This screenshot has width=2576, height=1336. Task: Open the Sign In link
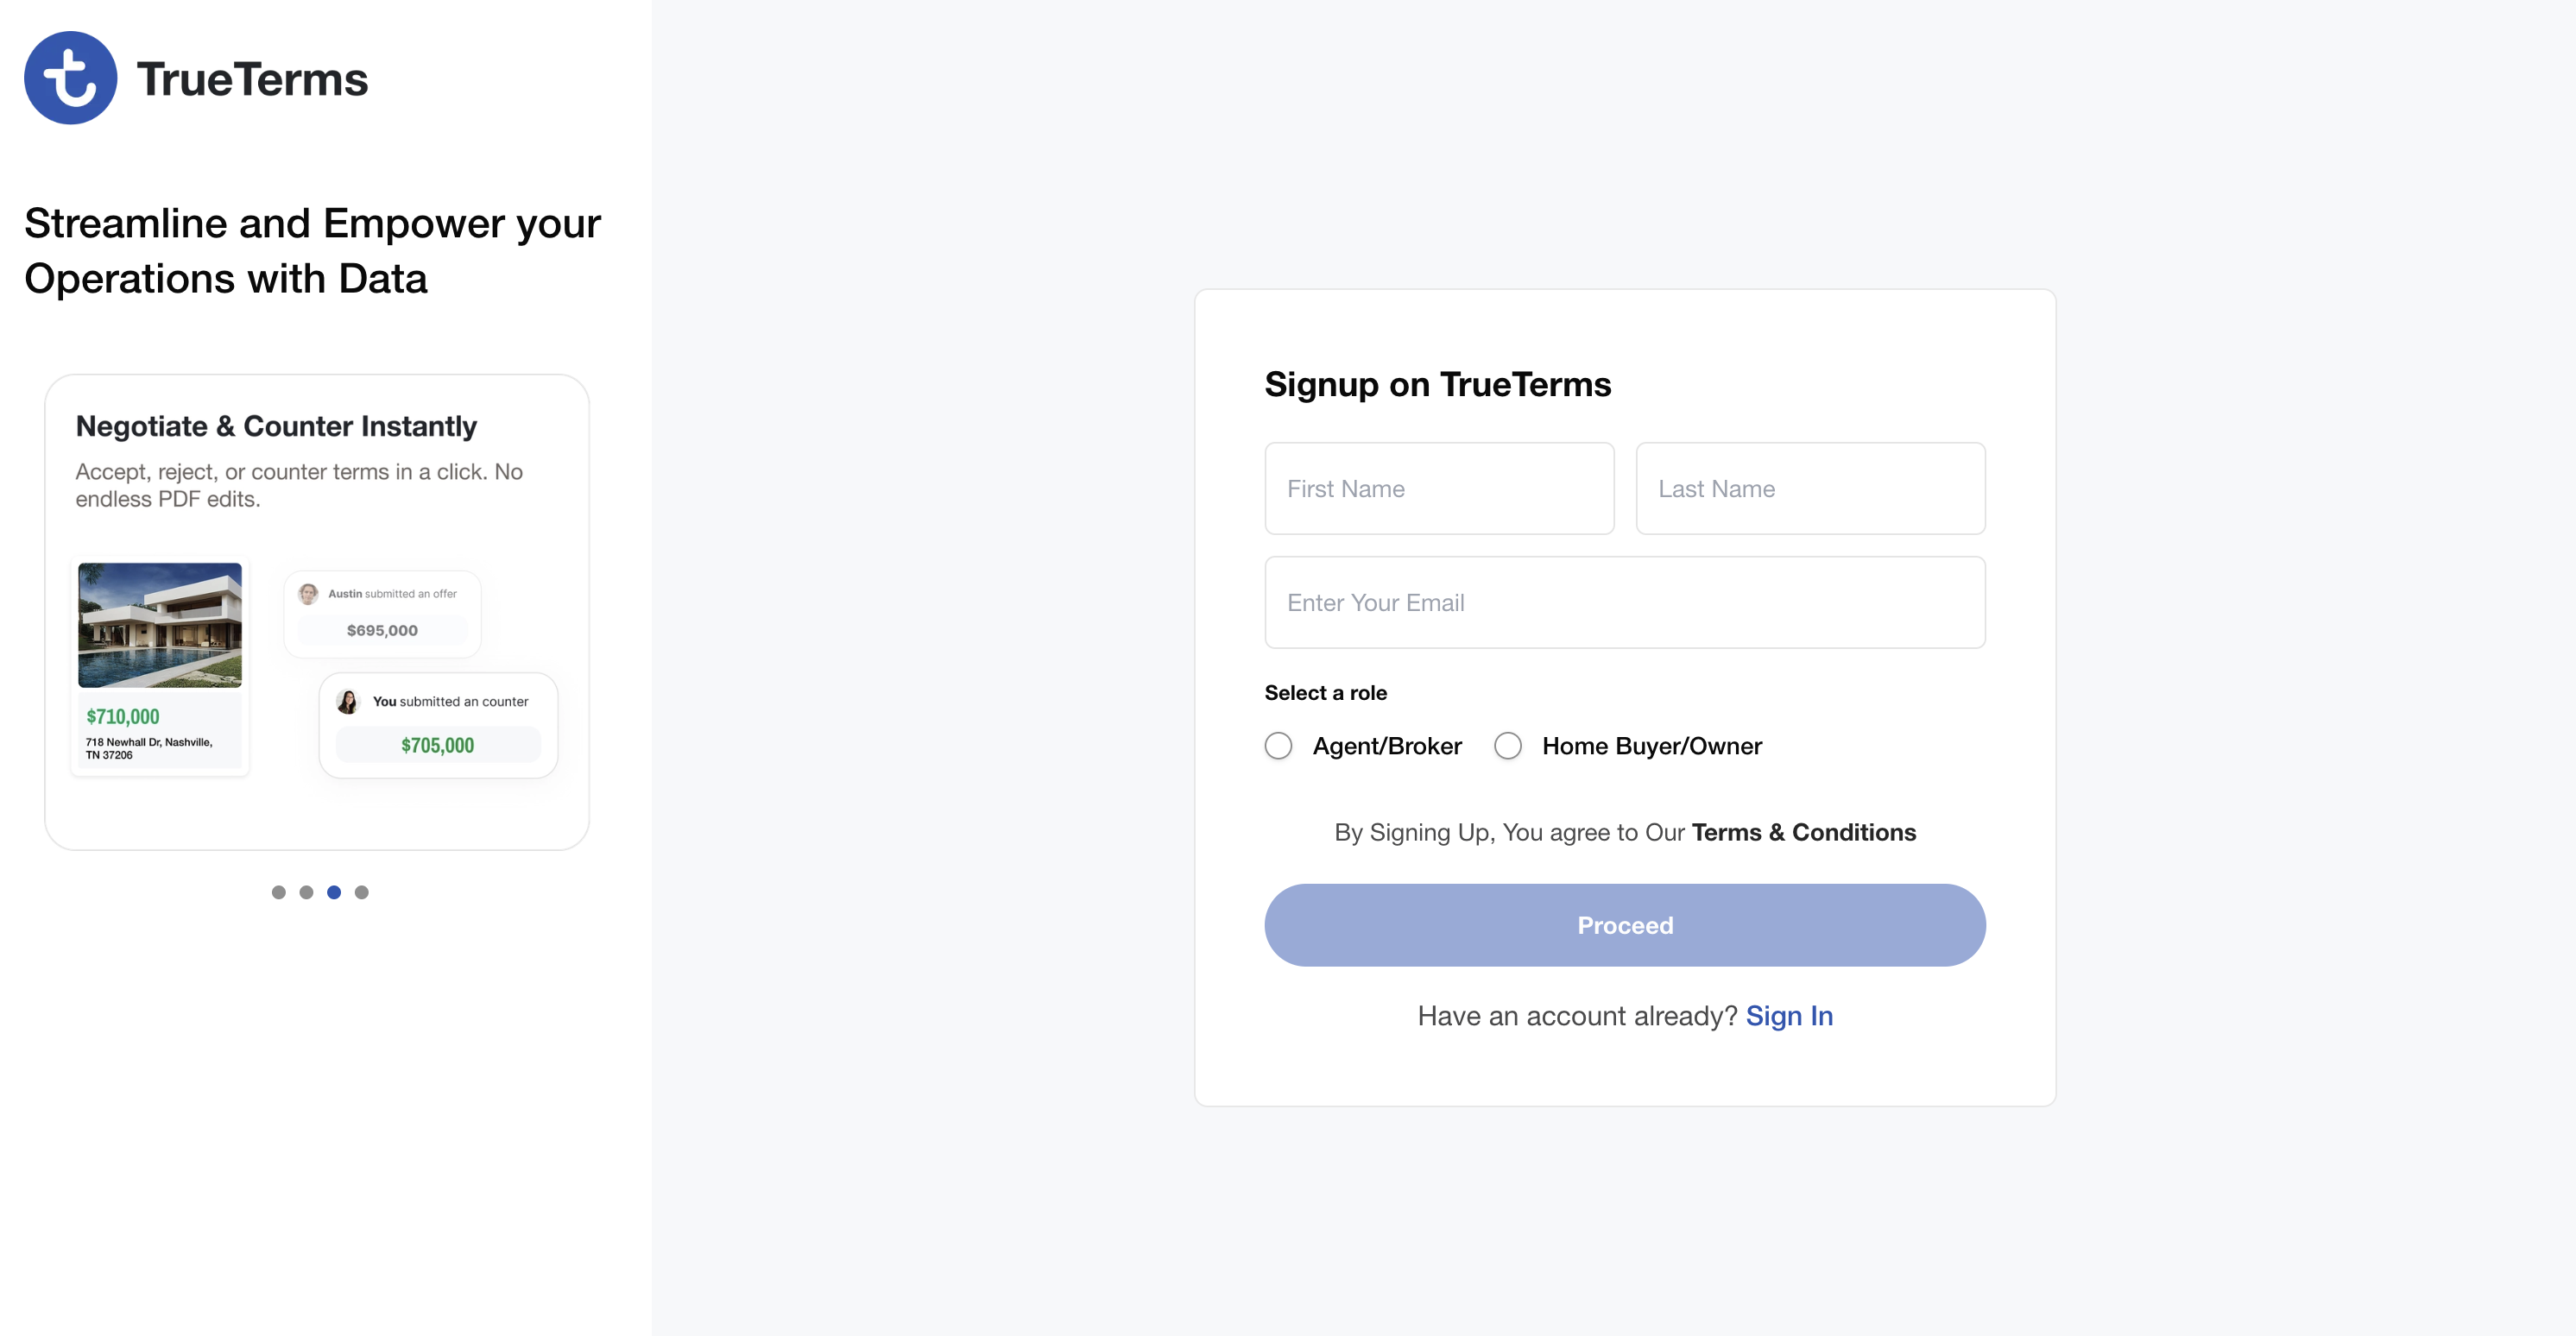click(x=1789, y=1016)
